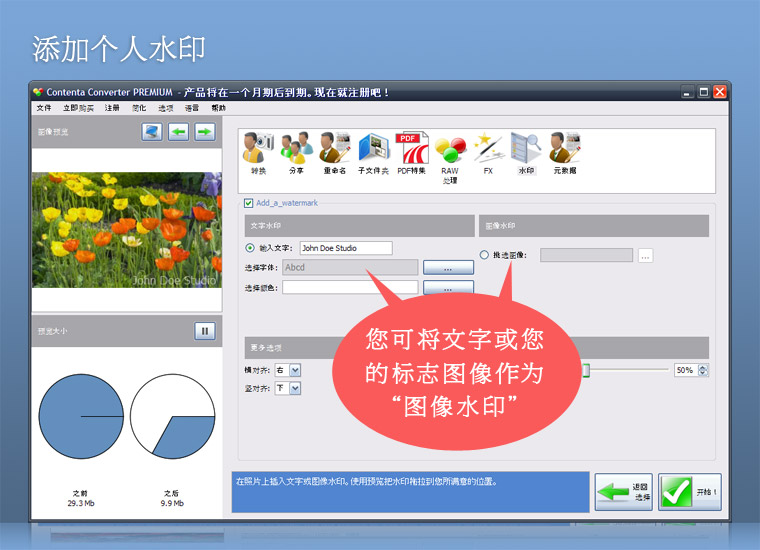Pause the preview size calculation
This screenshot has height=550, width=760.
tap(204, 331)
